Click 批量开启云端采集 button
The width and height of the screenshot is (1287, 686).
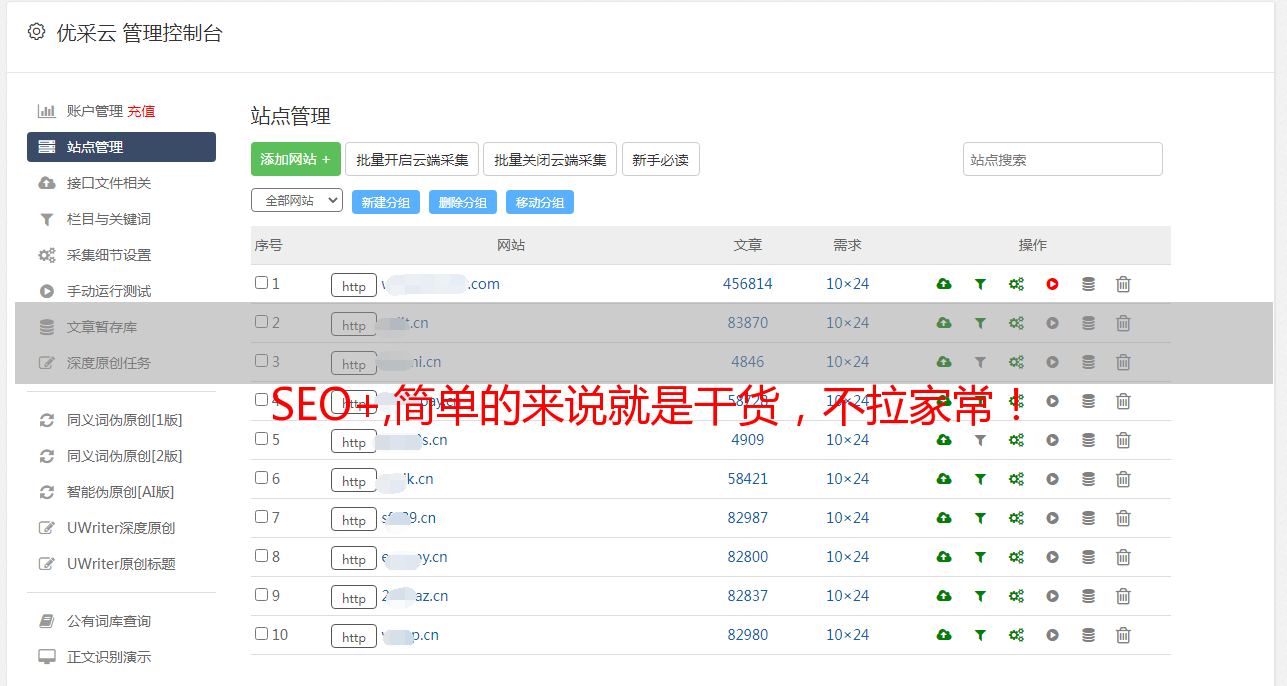tap(412, 159)
